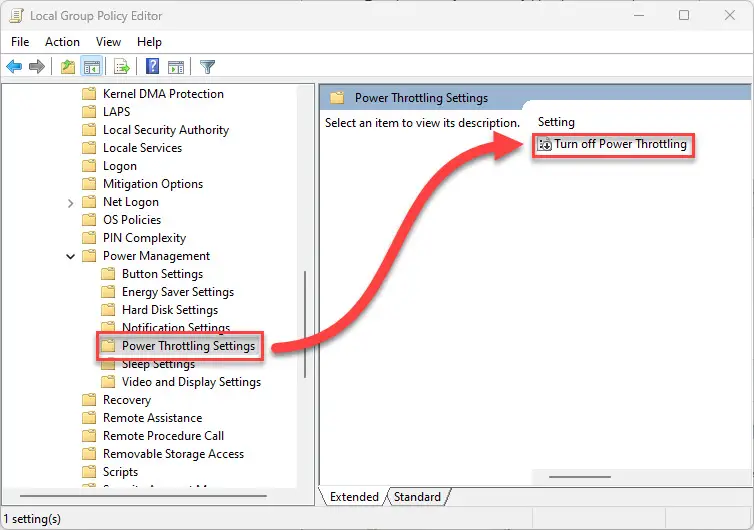The height and width of the screenshot is (530, 754).
Task: Click the tree pane horizontal scrollbar
Action: (143, 495)
